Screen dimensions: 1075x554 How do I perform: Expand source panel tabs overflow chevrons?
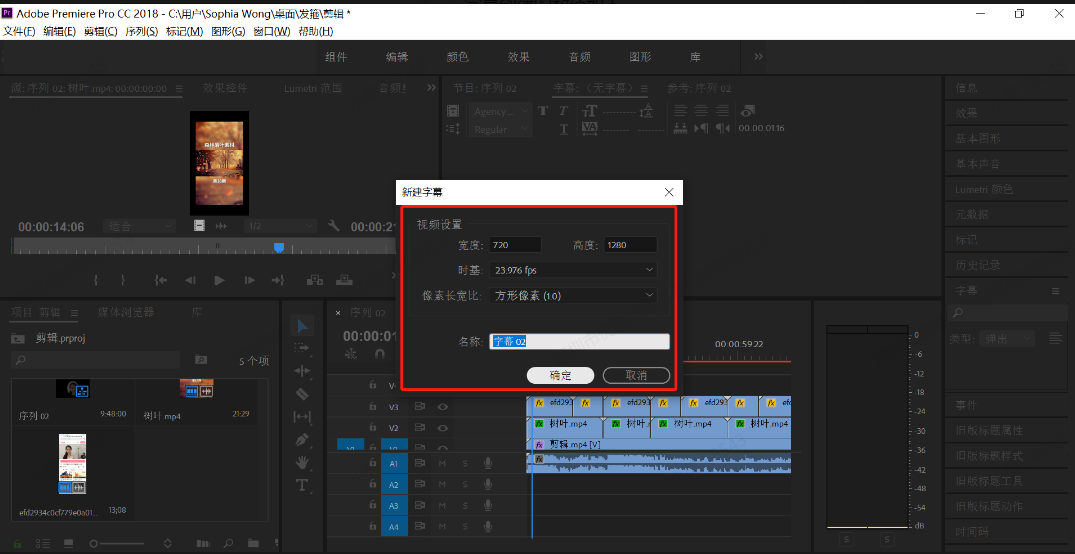(431, 88)
